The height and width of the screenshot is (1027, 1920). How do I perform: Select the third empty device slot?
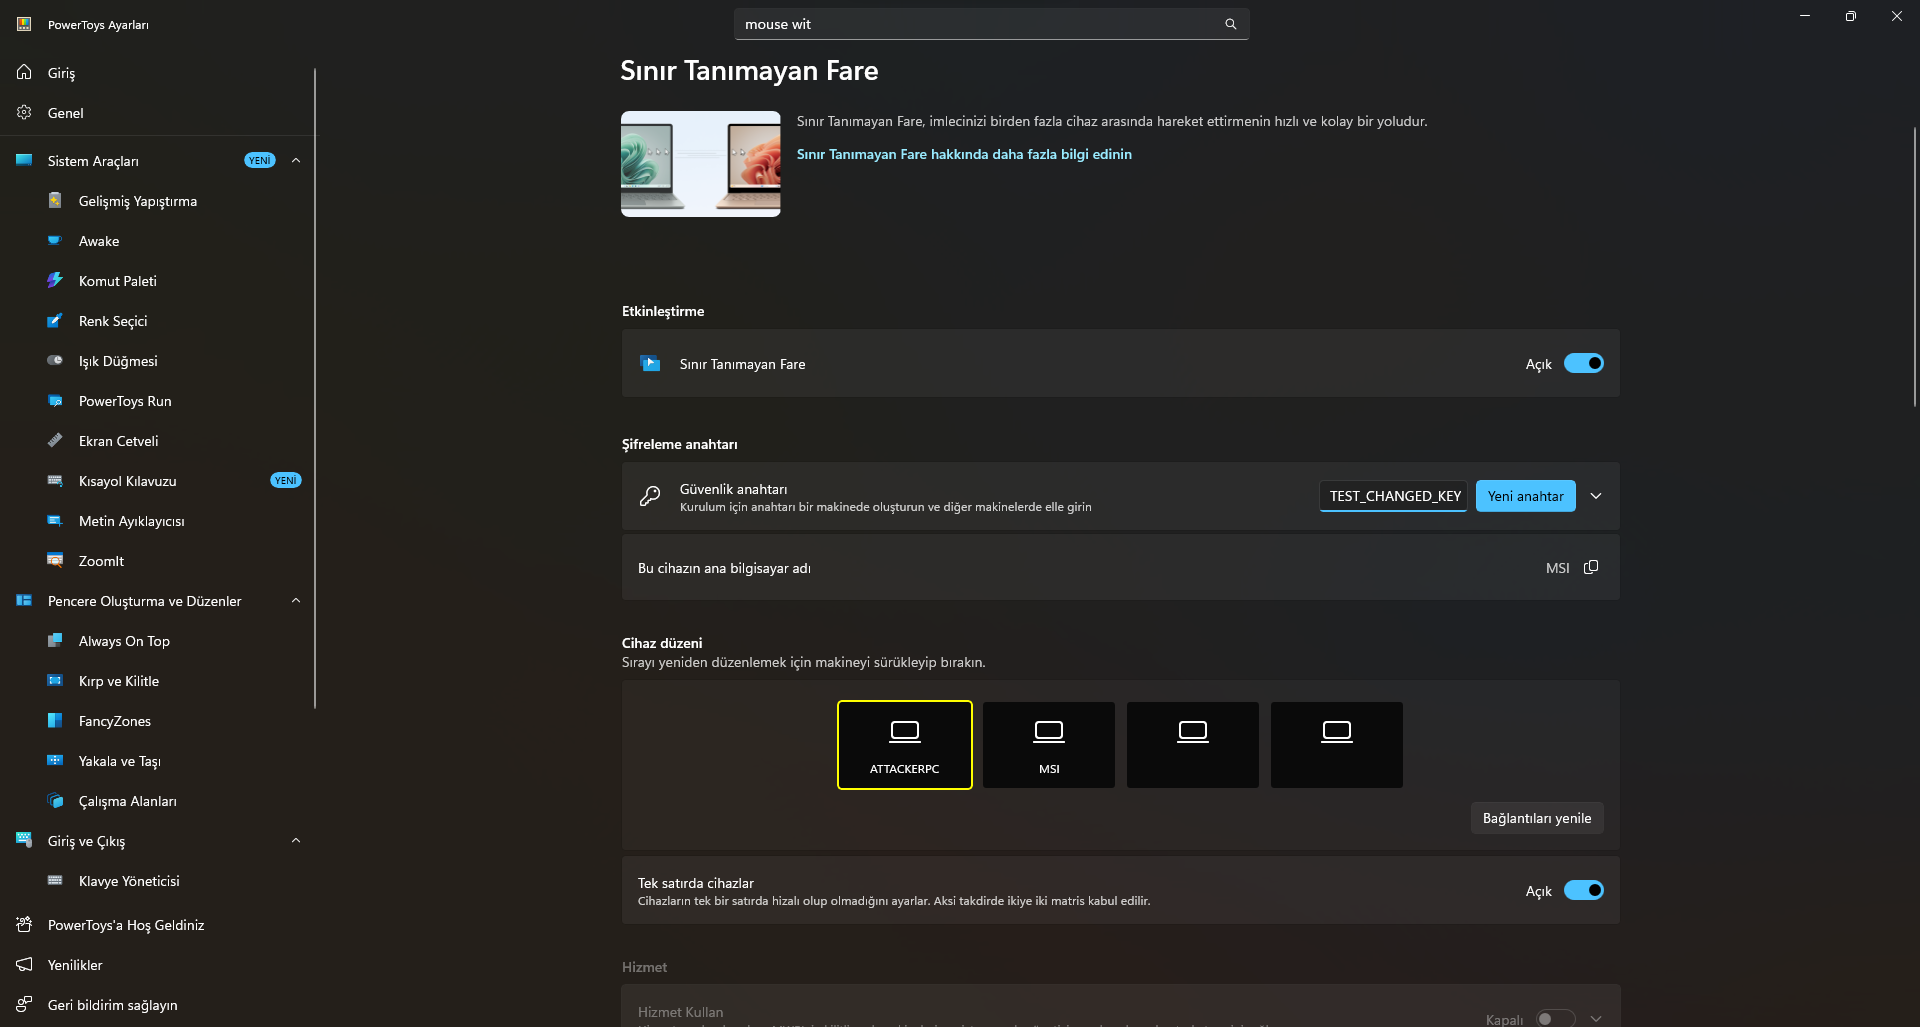coord(1193,745)
